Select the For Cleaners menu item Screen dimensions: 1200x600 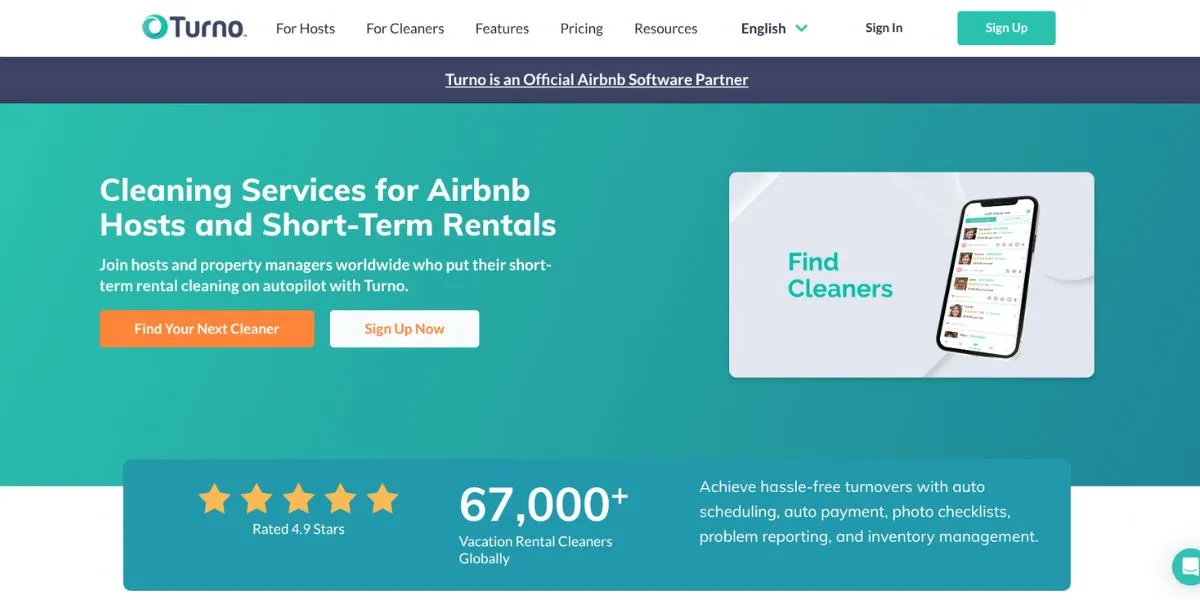tap(404, 28)
